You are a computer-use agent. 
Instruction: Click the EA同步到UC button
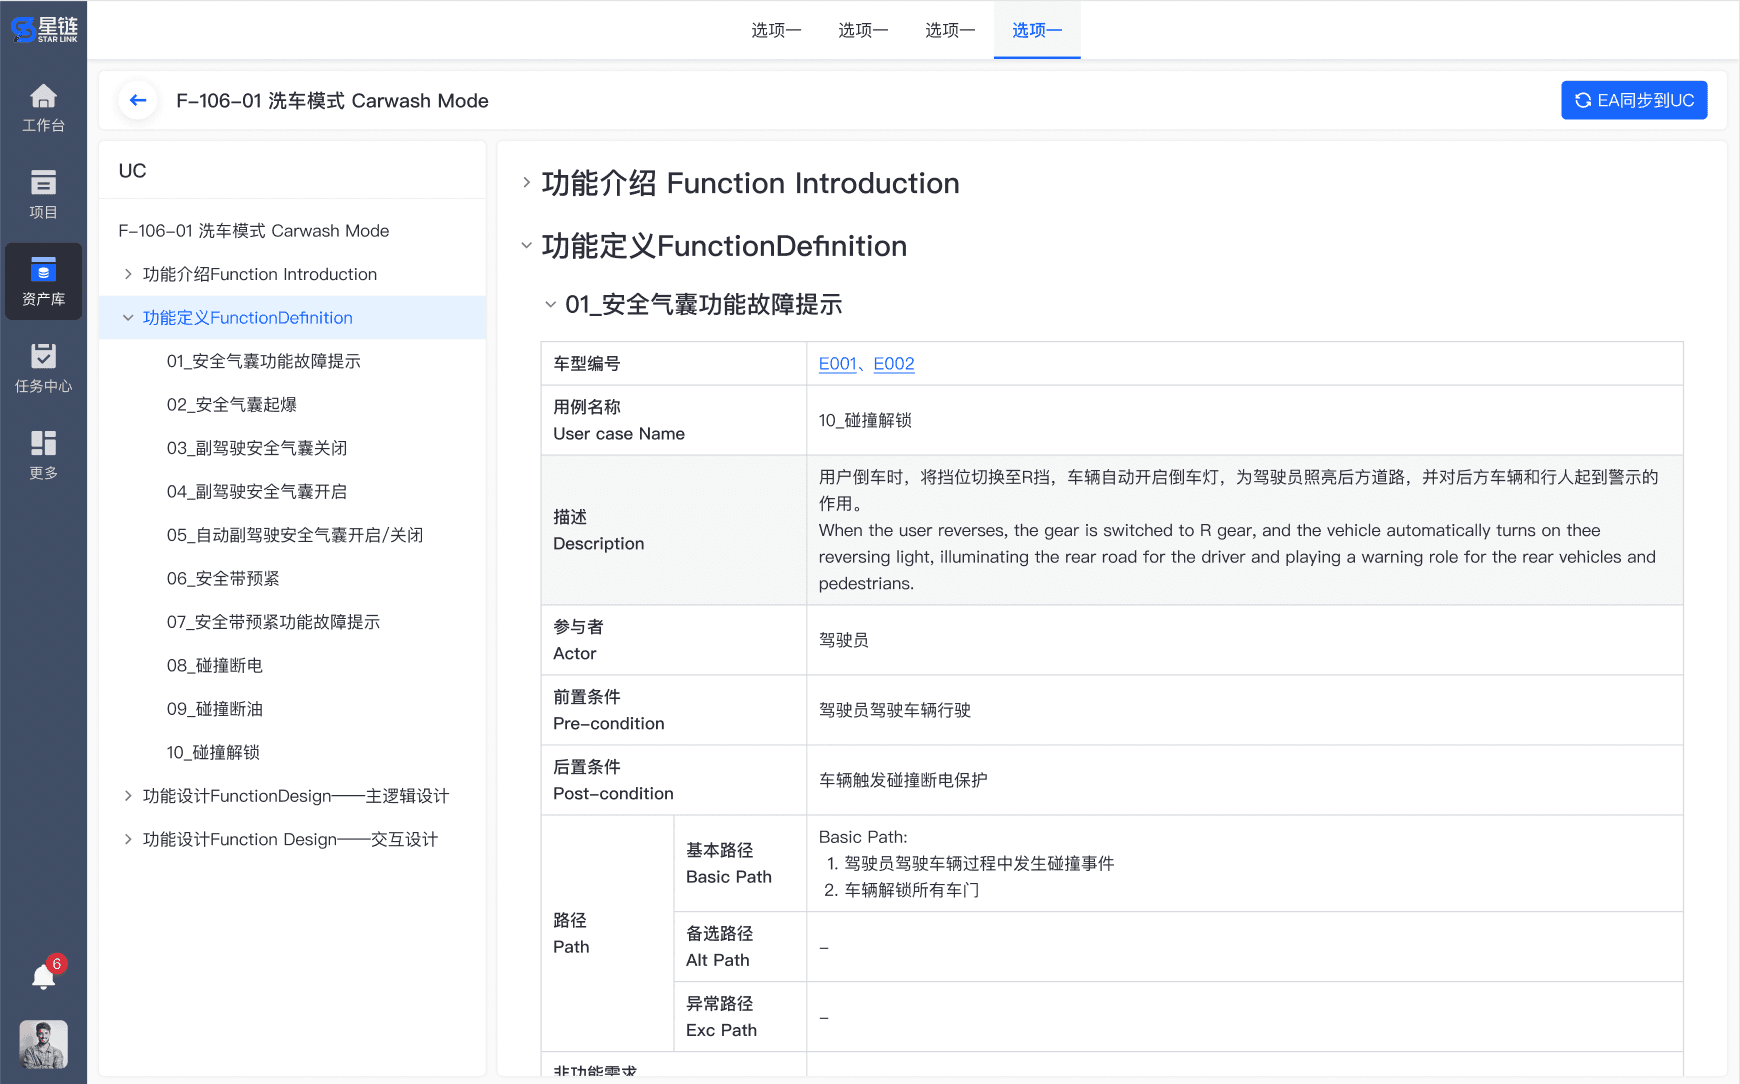pos(1634,100)
